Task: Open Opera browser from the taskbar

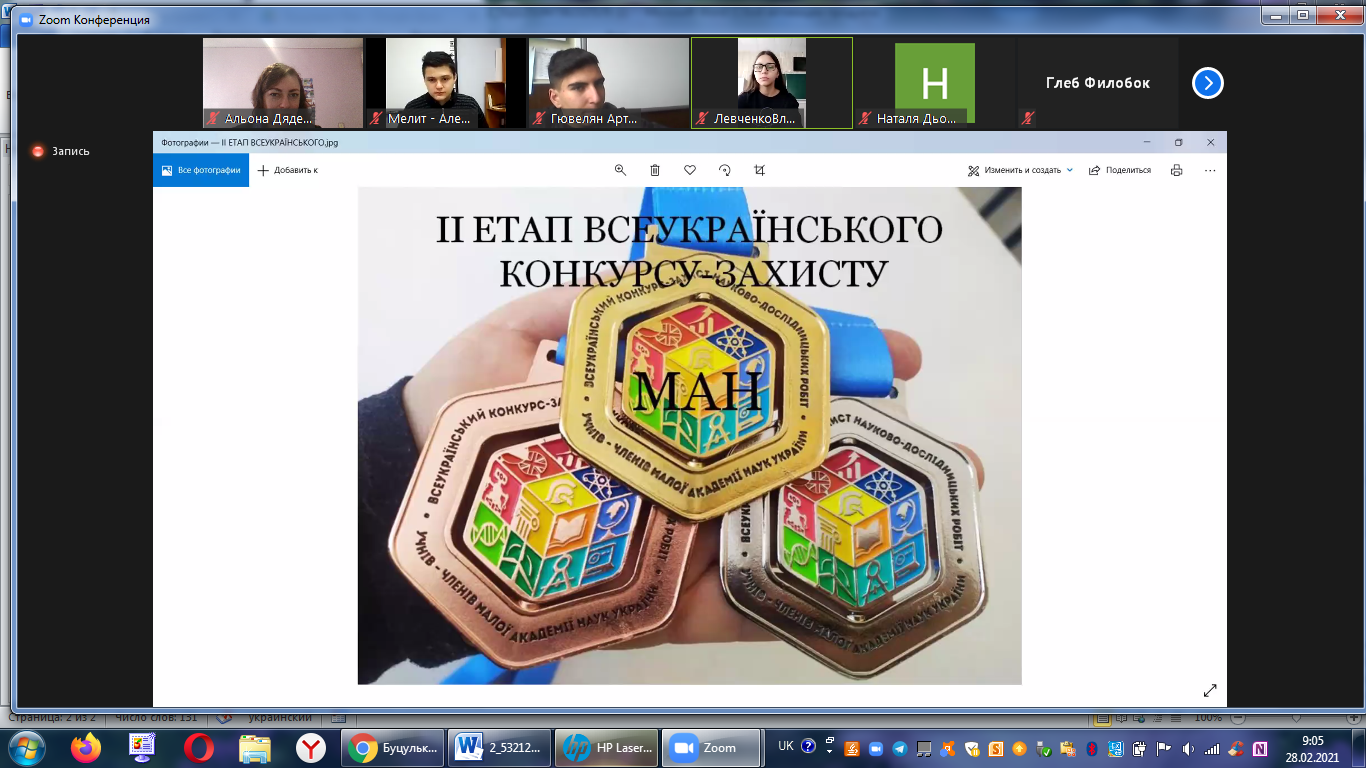Action: click(x=198, y=747)
